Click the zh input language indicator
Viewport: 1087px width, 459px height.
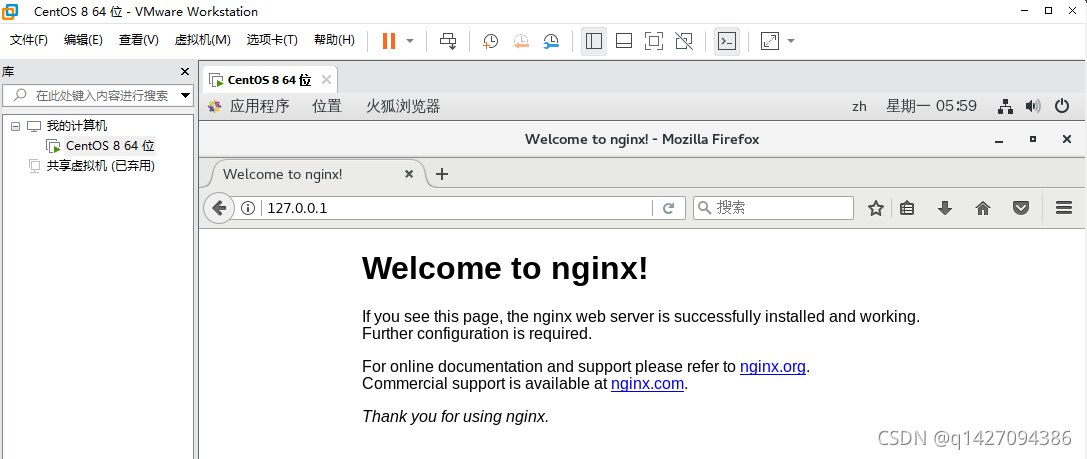[x=860, y=106]
